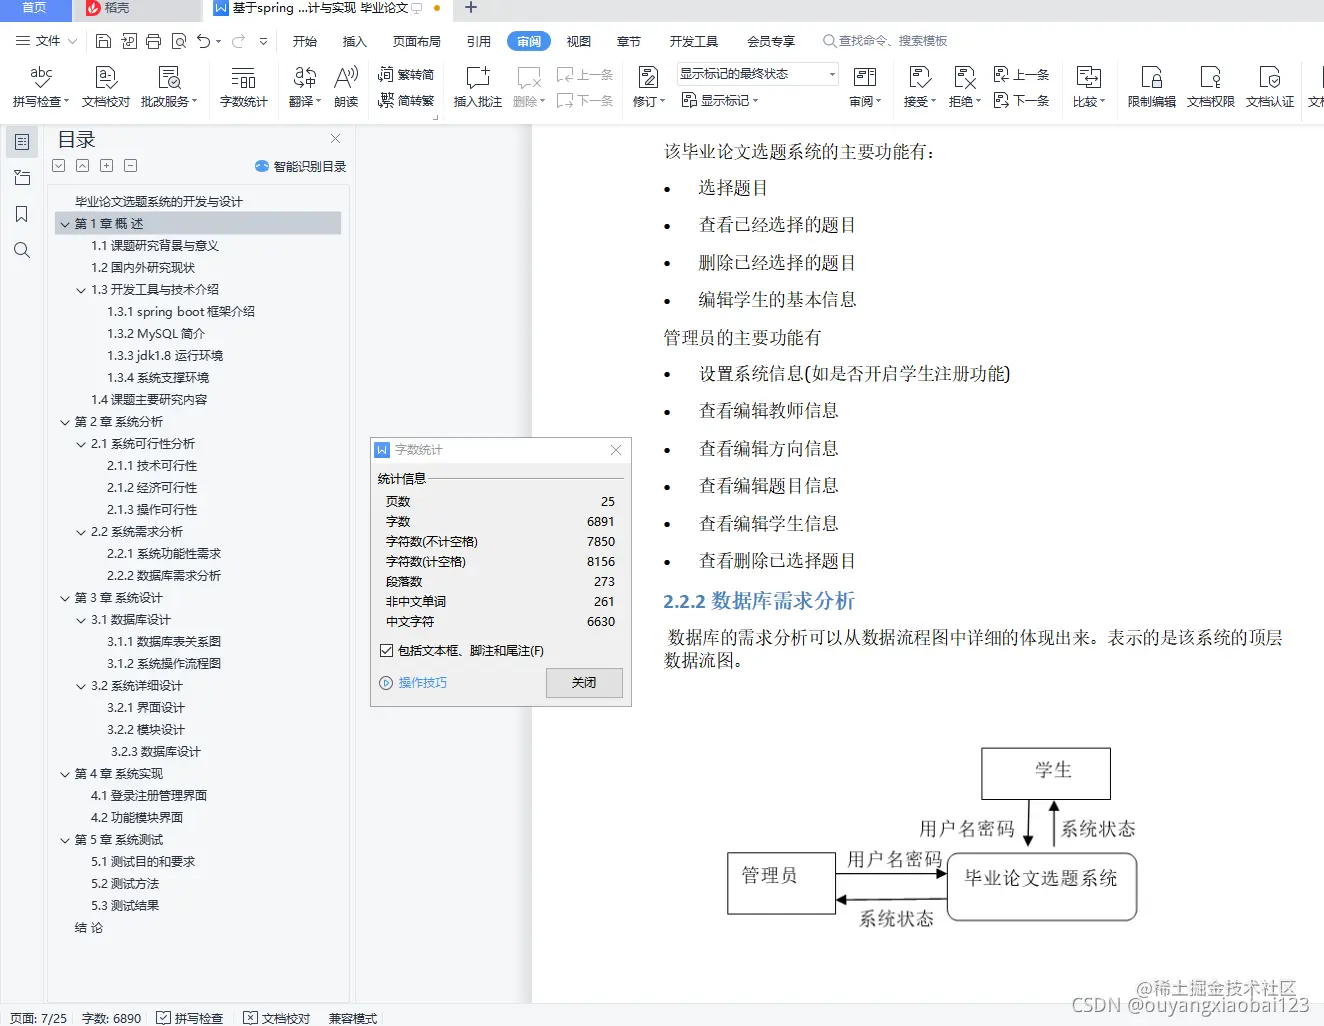Click the print icon in quick access bar
Screen dimensions: 1324x1026
(x=152, y=40)
